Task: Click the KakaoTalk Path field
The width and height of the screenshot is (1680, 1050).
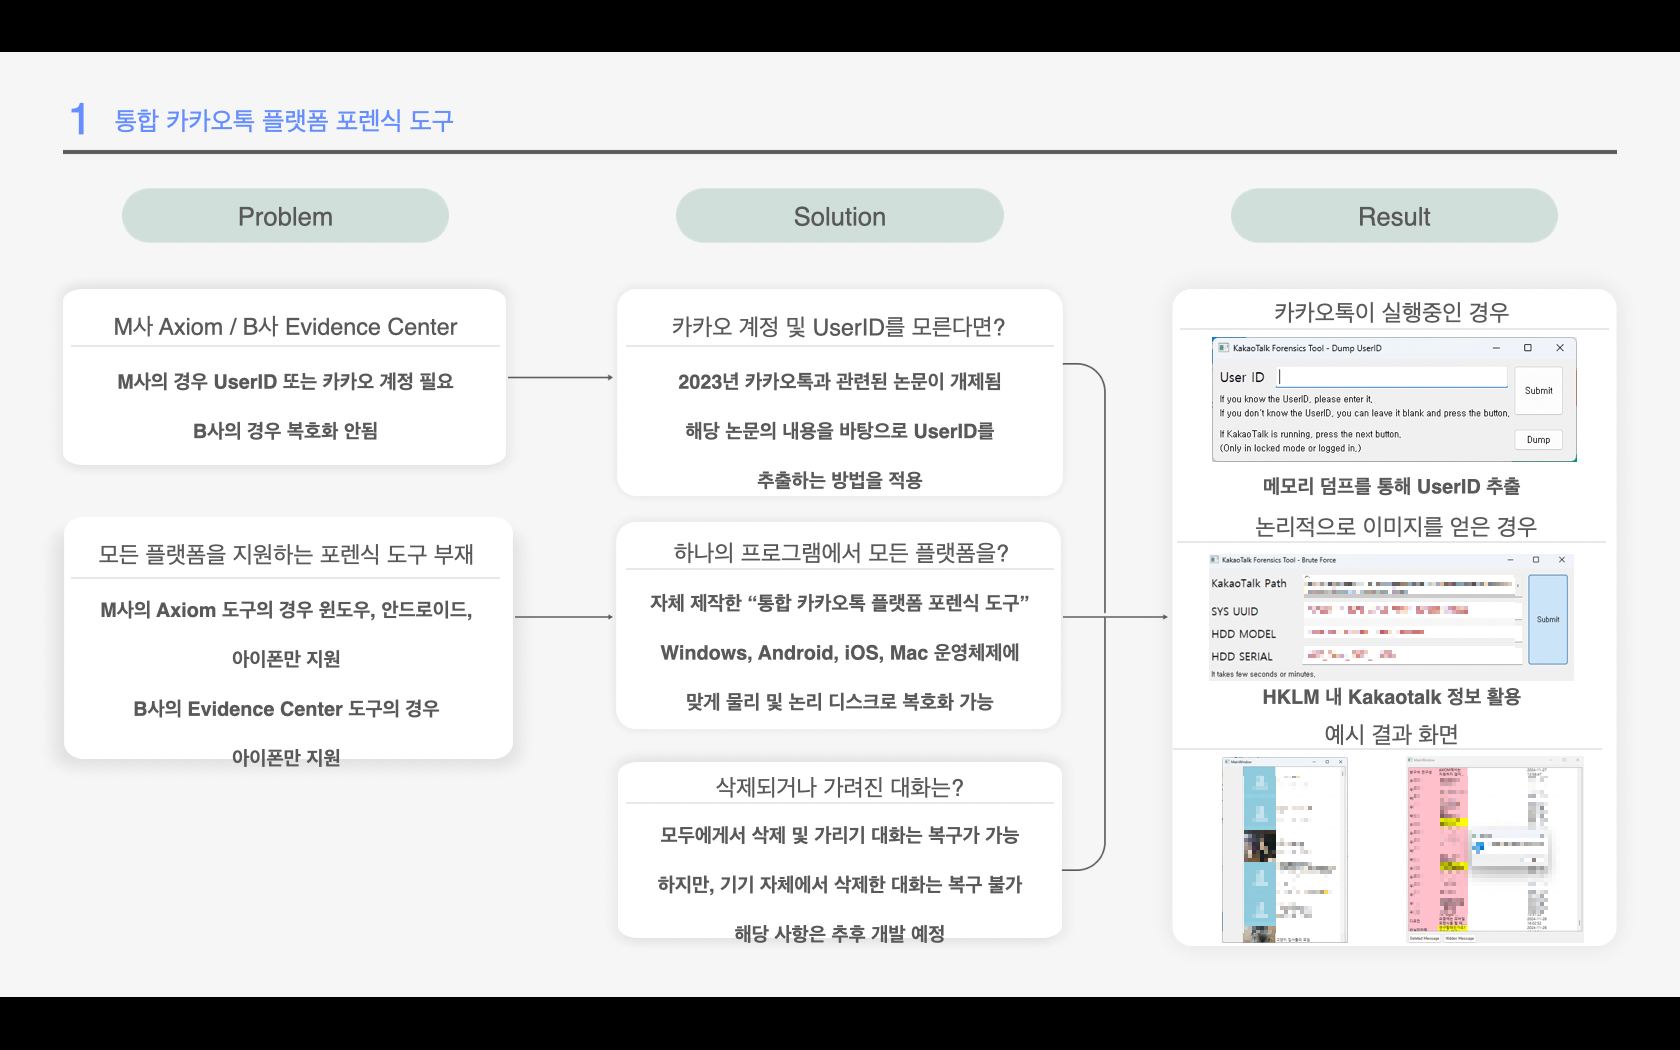Action: point(1412,584)
